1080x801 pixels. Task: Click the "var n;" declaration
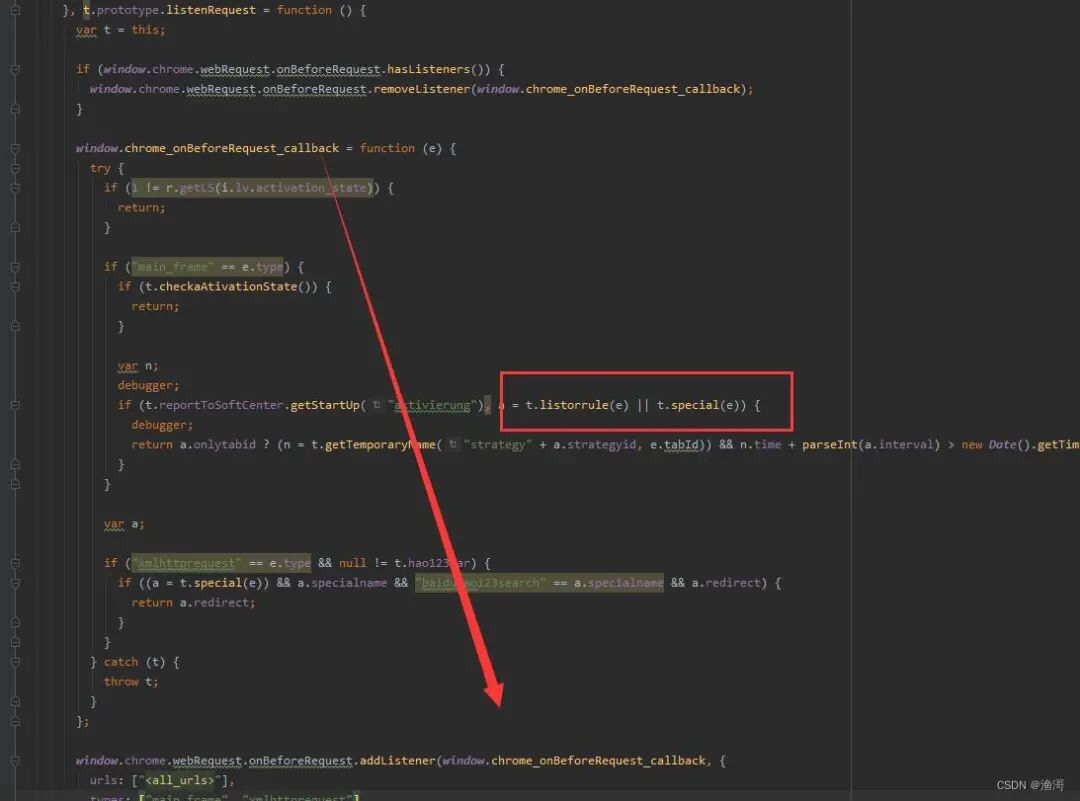138,366
